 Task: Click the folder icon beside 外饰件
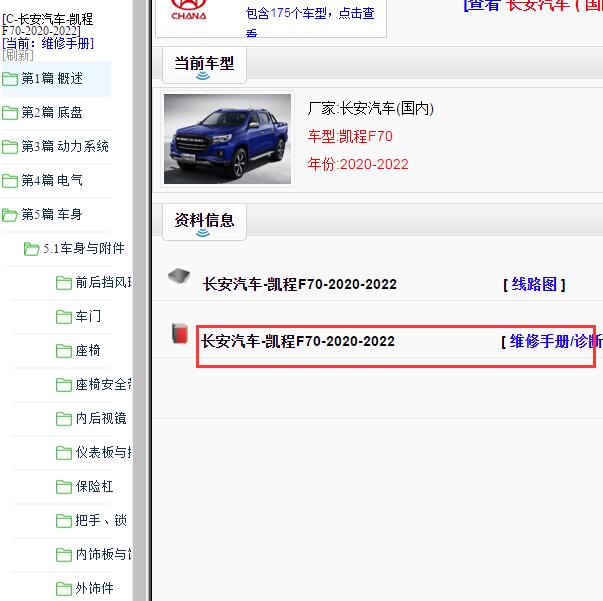click(x=64, y=589)
